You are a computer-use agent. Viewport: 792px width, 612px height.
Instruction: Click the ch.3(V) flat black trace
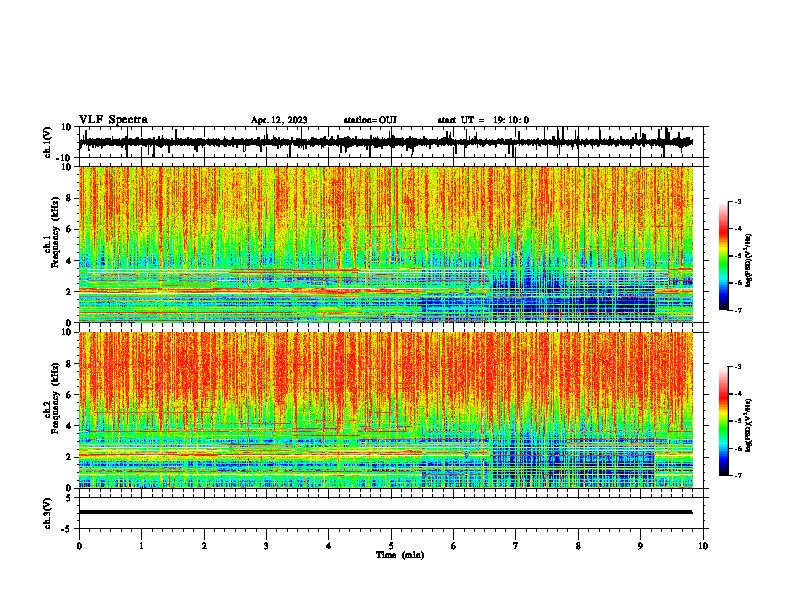point(385,512)
